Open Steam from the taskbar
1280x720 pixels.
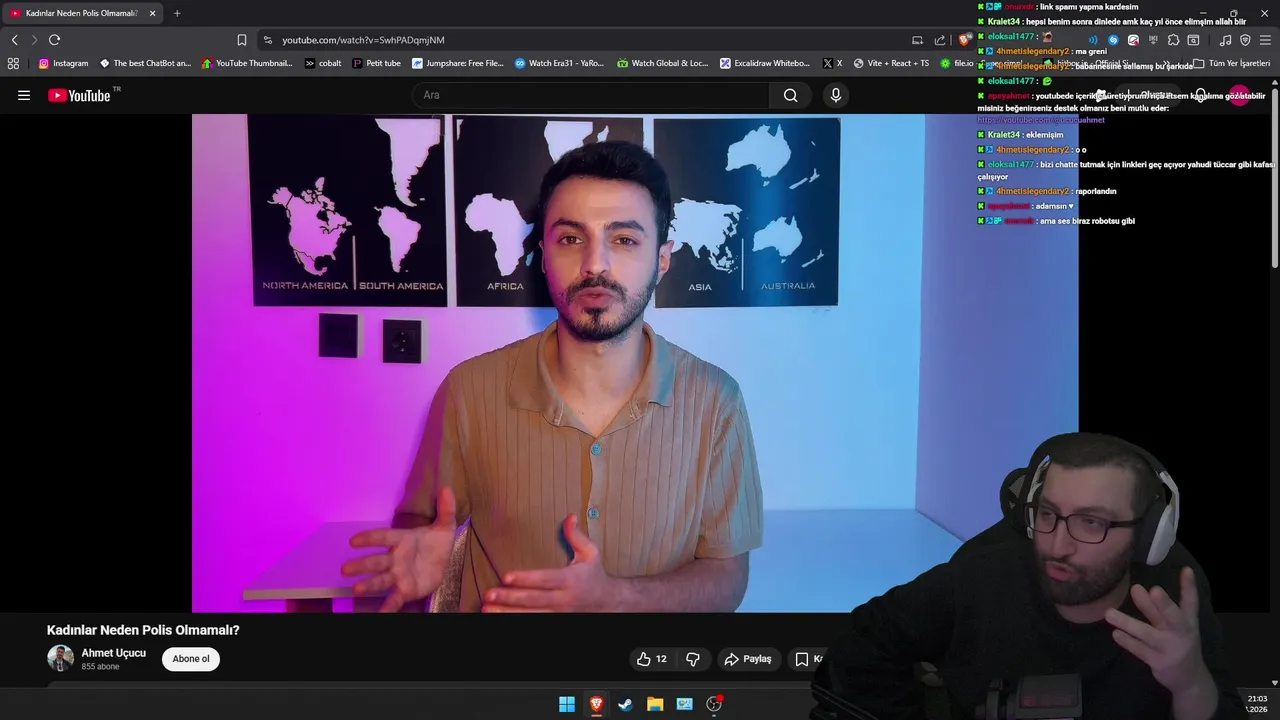tap(625, 704)
